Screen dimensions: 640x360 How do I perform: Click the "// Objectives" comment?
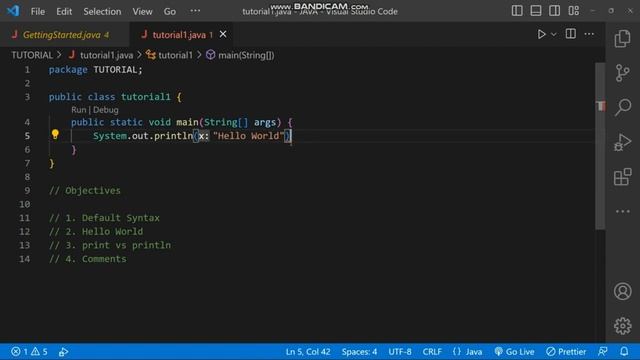click(85, 191)
